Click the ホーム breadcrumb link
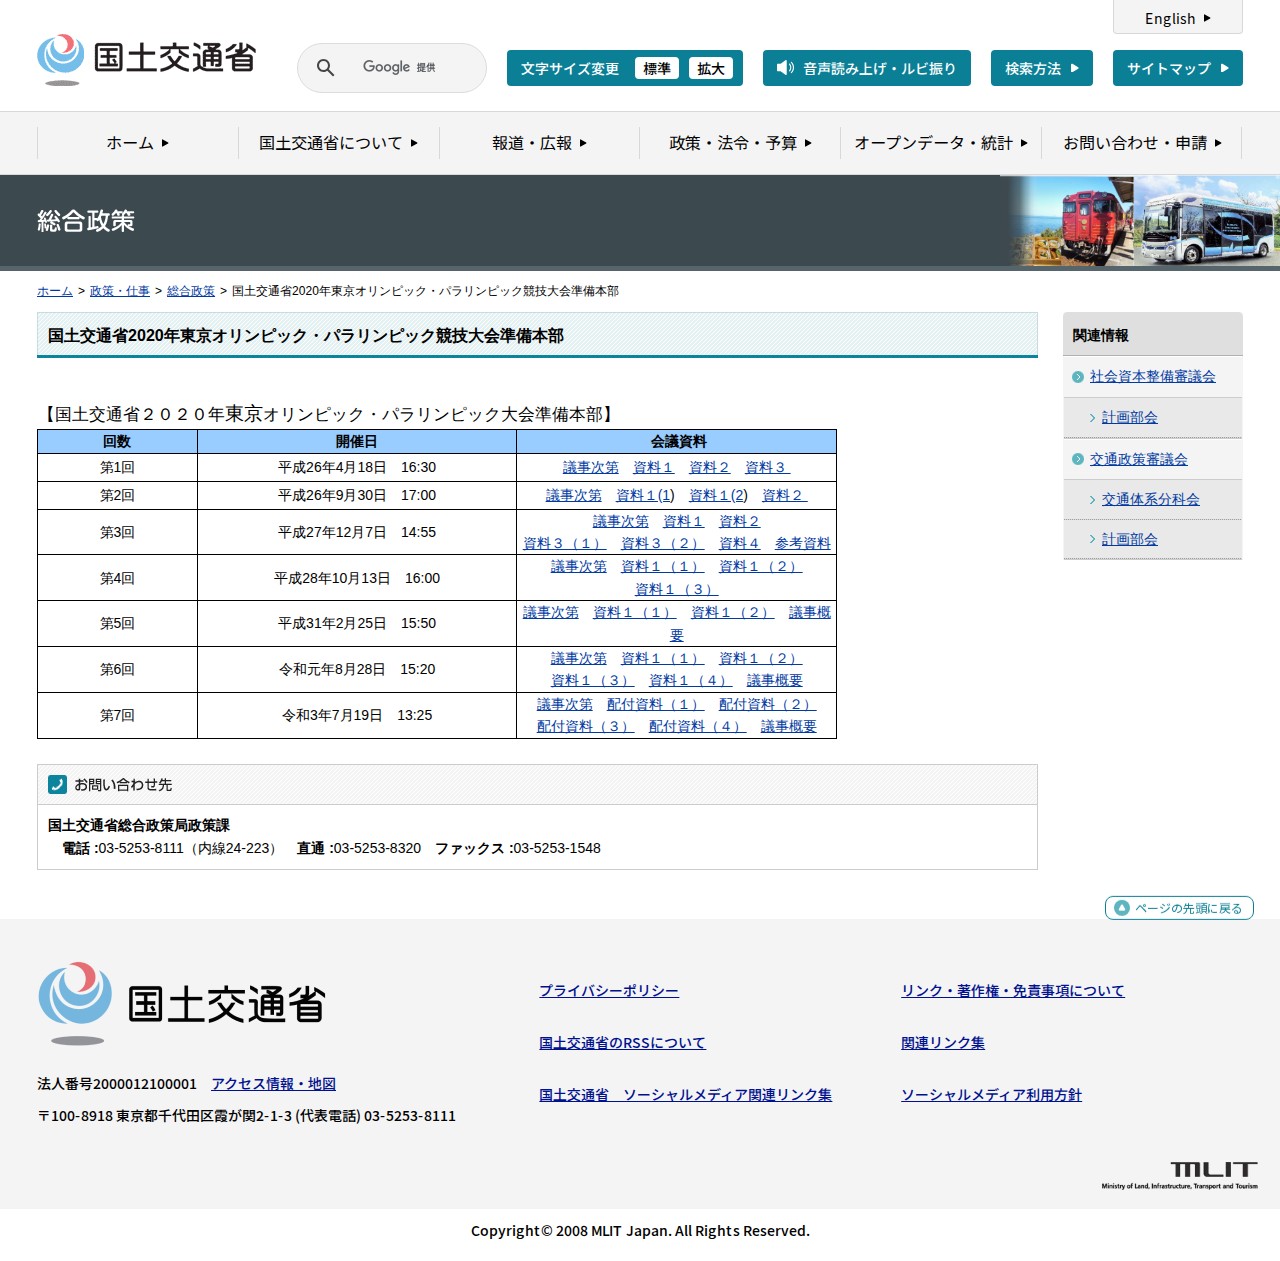 55,291
